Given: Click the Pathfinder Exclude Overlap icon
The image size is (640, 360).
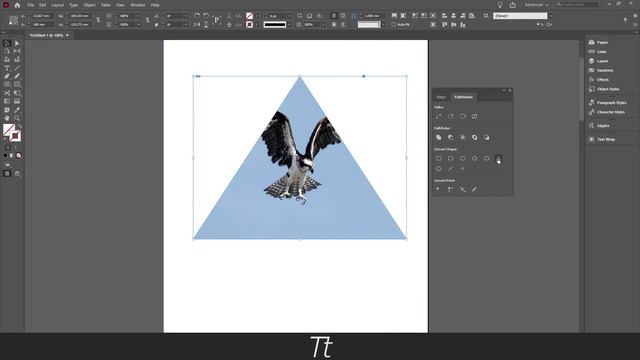Looking at the screenshot, I should [474, 138].
